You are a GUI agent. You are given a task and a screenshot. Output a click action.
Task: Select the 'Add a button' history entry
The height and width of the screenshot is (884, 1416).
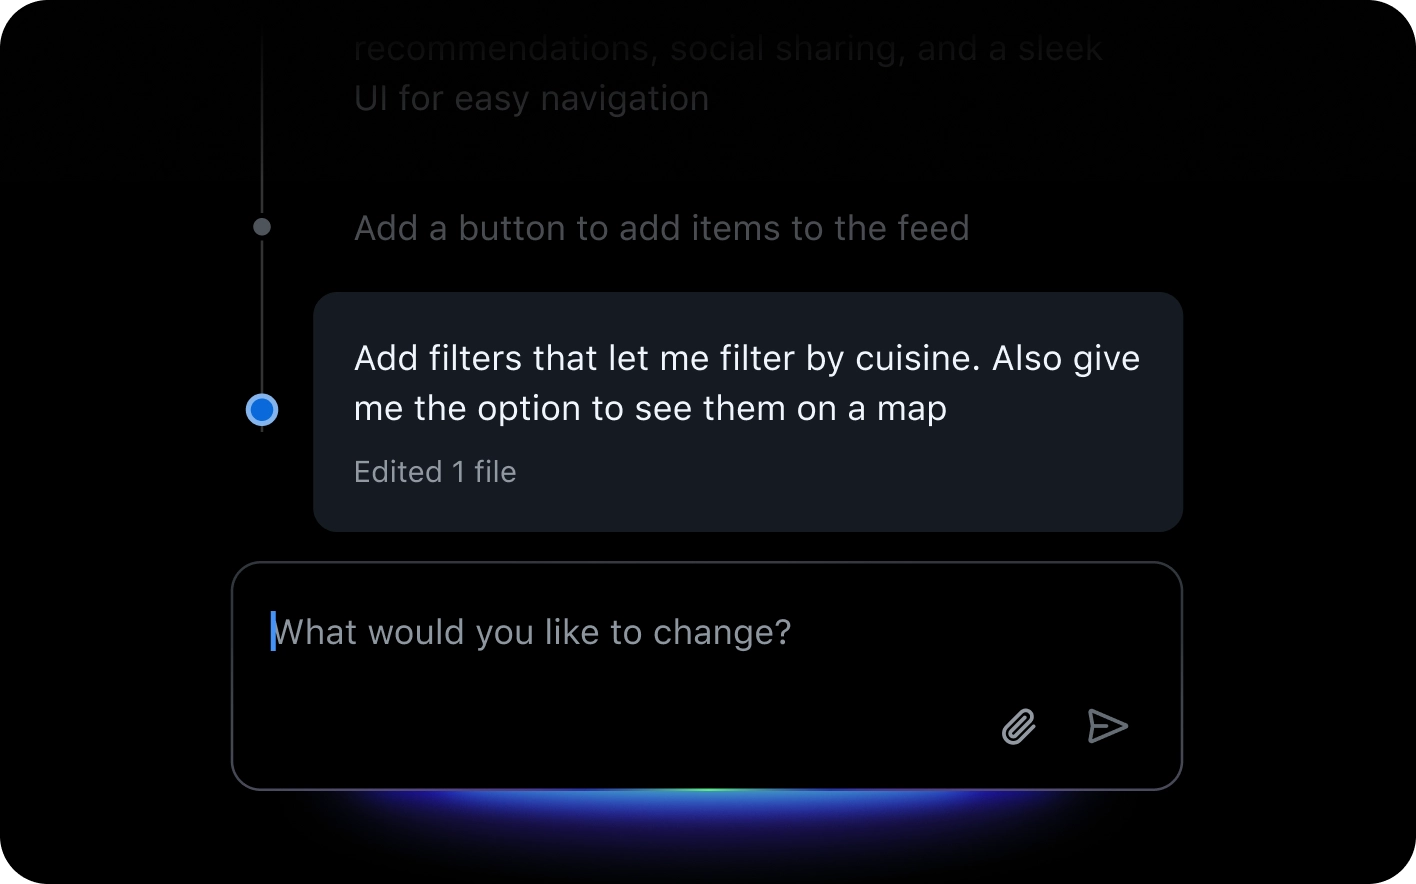661,228
